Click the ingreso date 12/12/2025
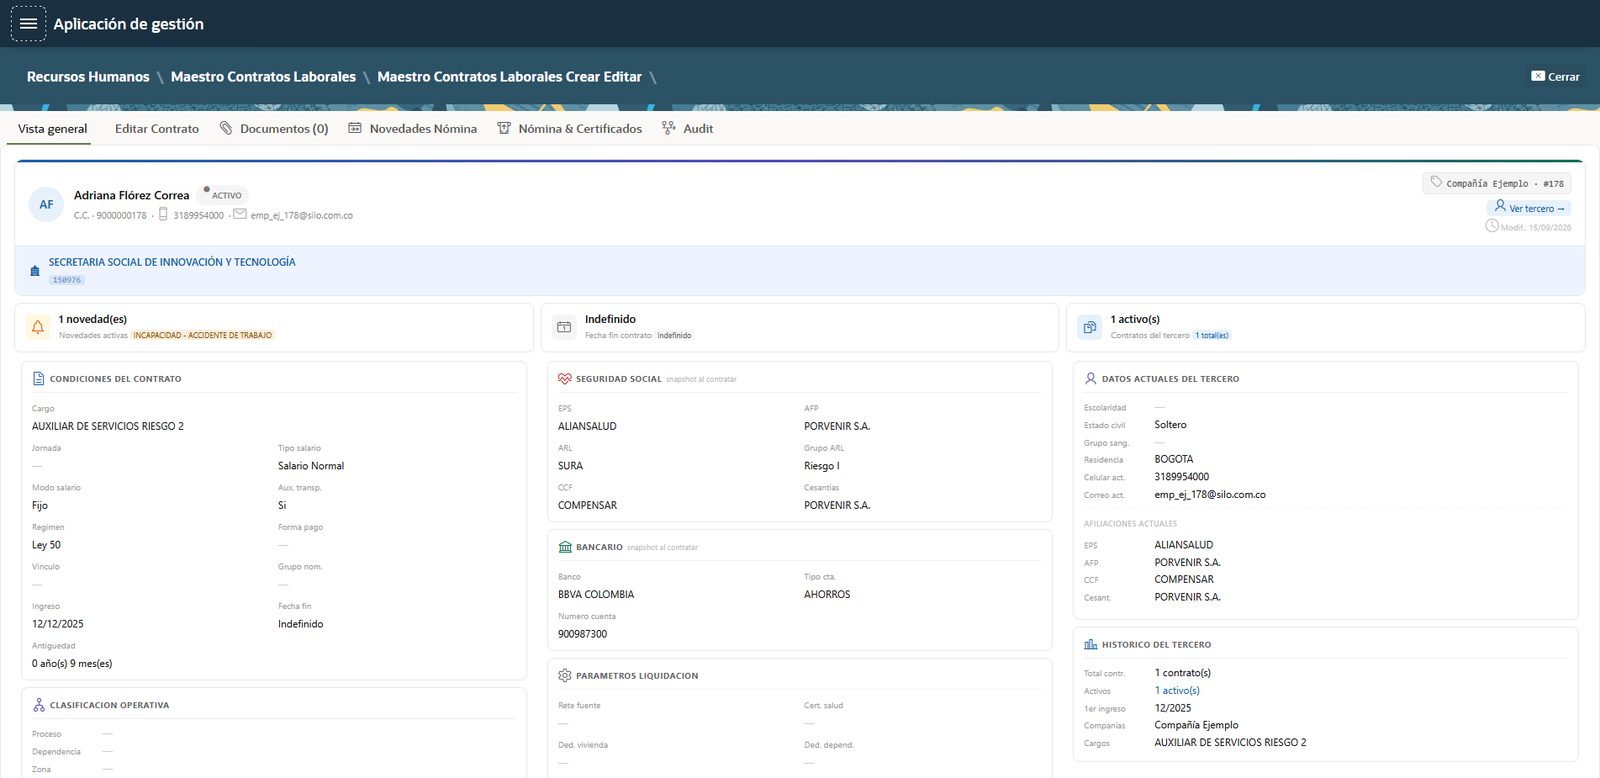Viewport: 1600px width, 778px height. pos(58,624)
